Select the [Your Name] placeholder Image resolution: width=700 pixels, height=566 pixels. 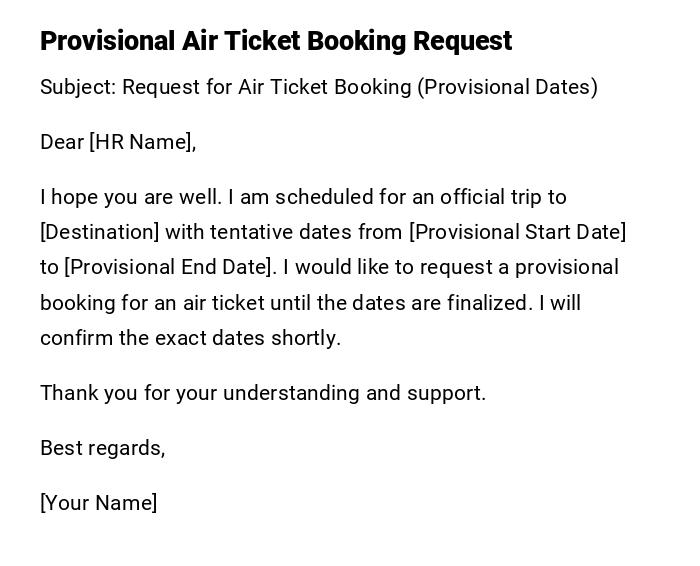pos(98,502)
